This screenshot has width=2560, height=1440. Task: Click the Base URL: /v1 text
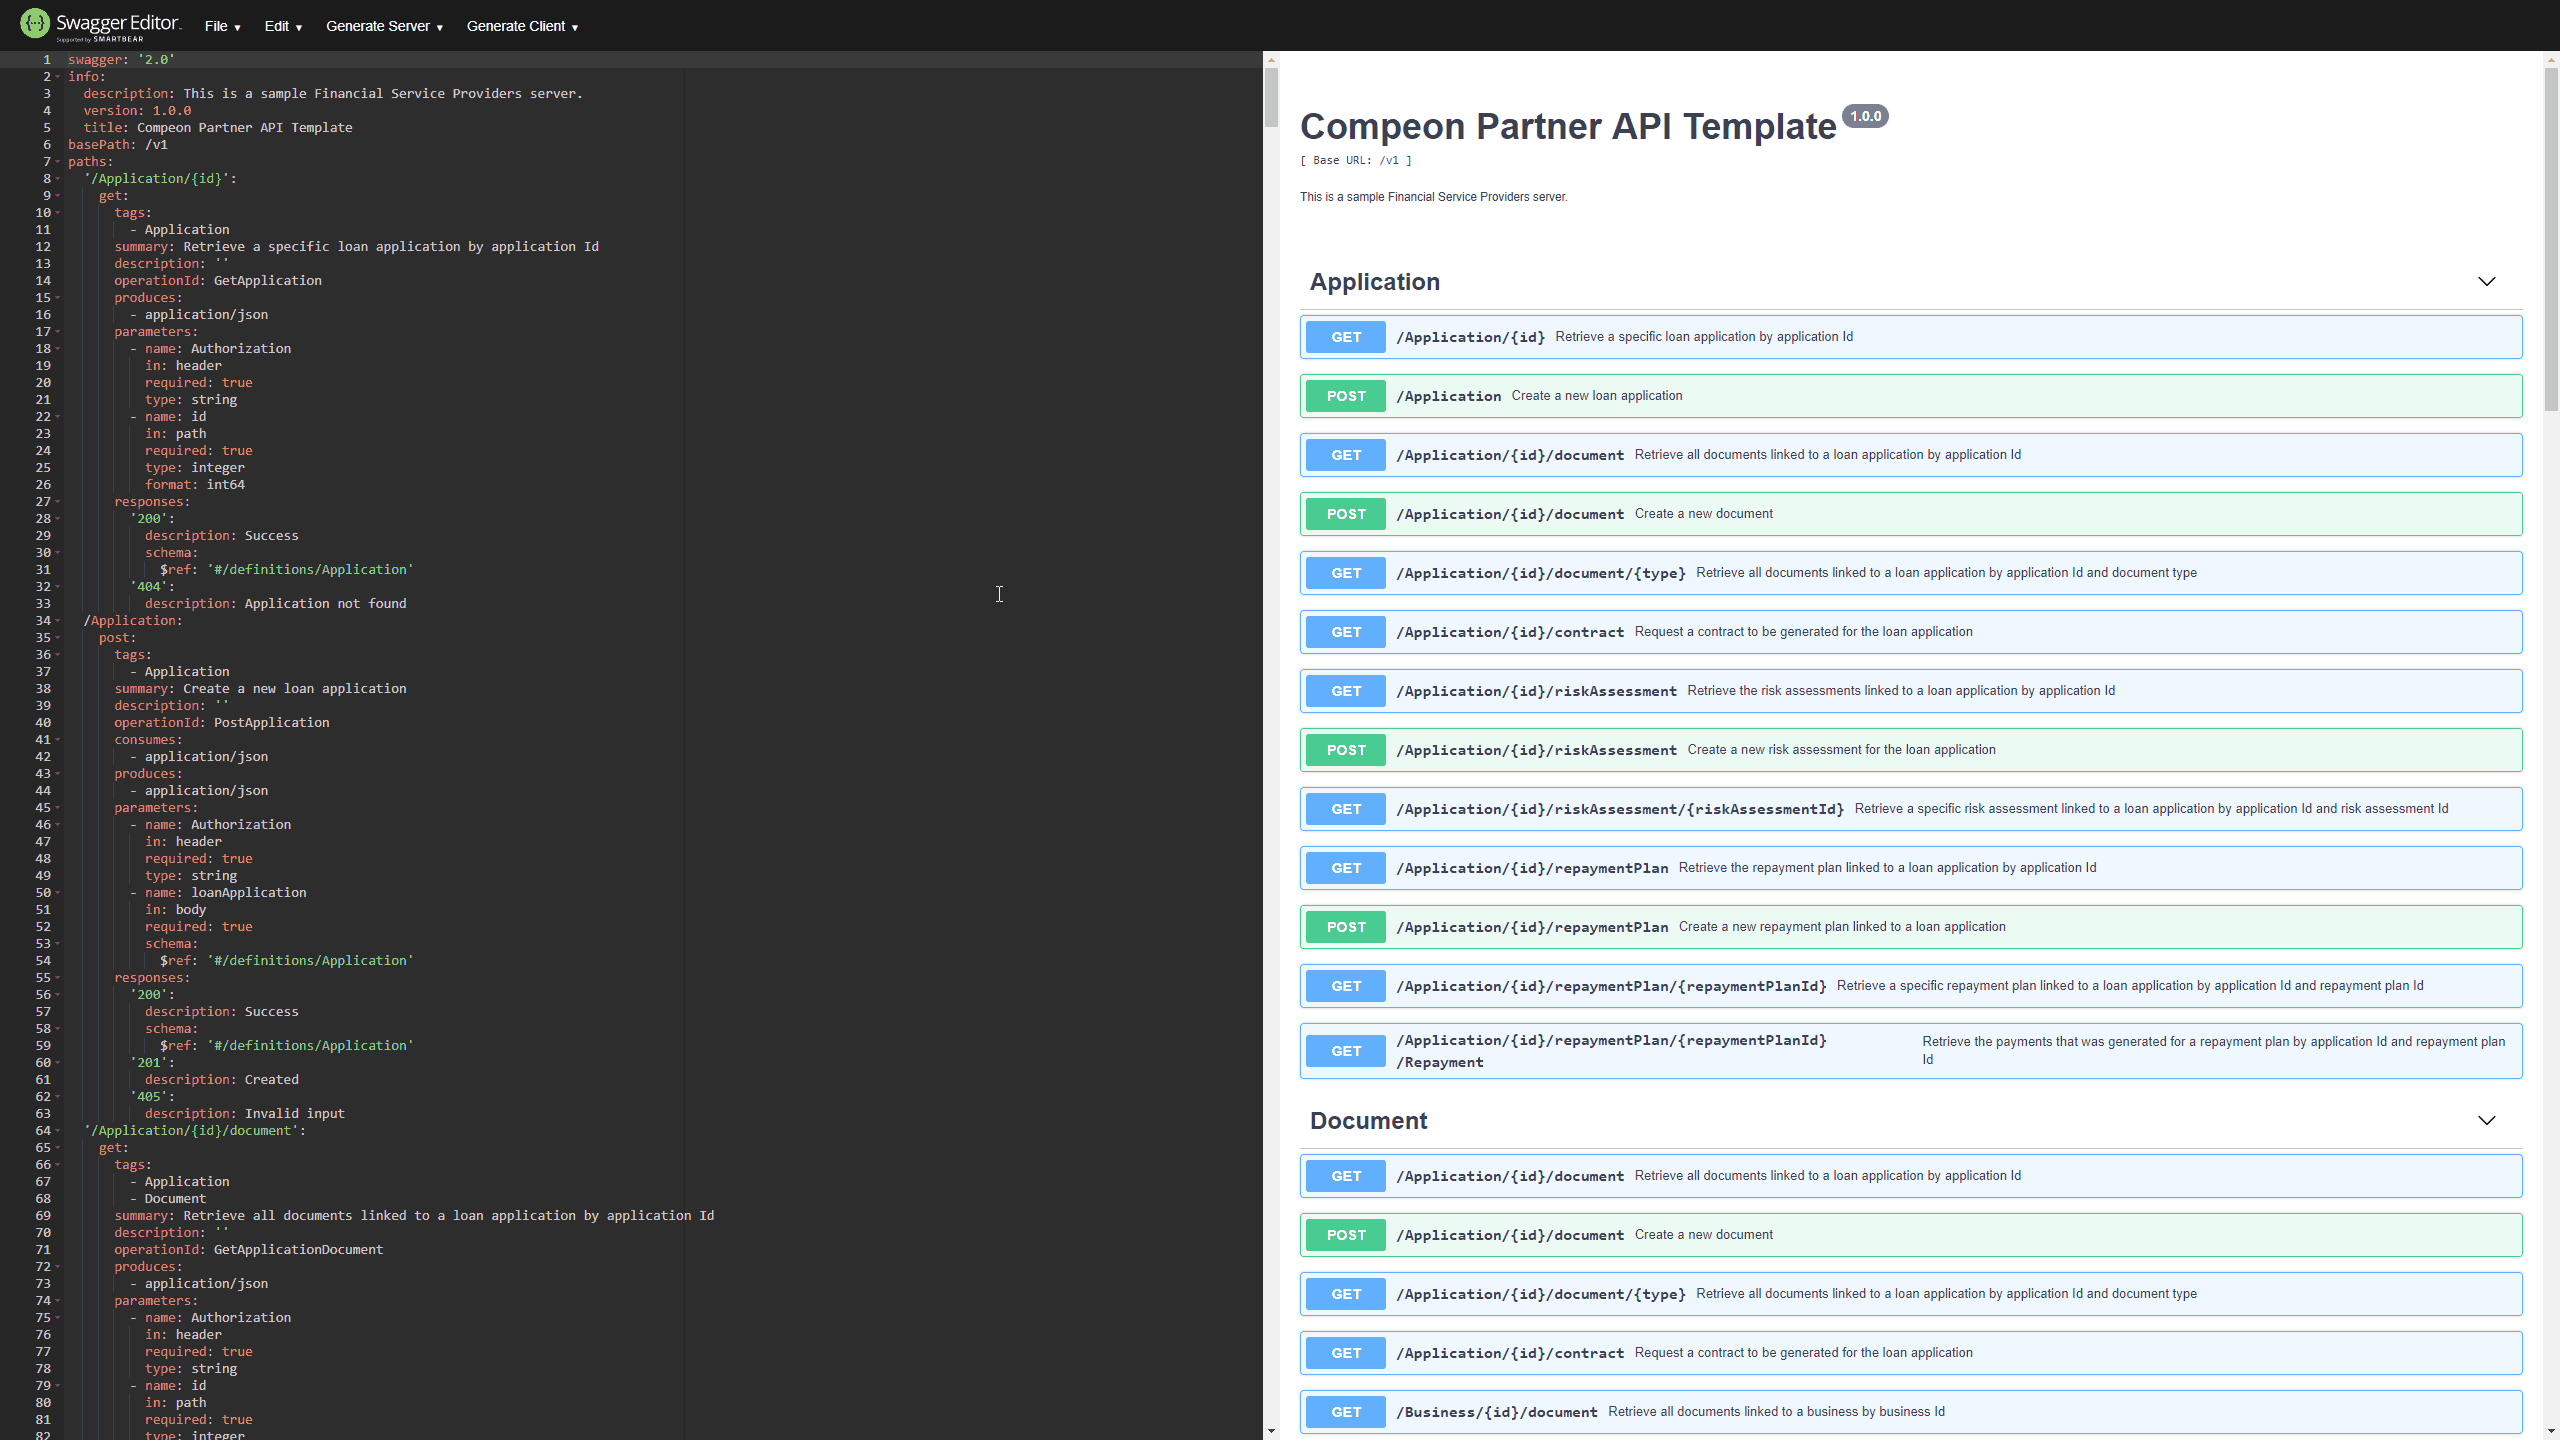pos(1356,160)
